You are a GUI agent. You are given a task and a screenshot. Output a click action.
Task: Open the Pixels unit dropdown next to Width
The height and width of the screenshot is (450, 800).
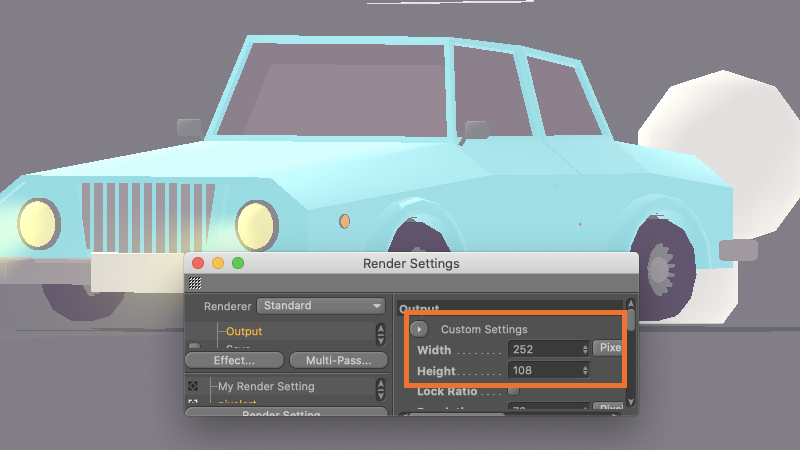click(608, 348)
